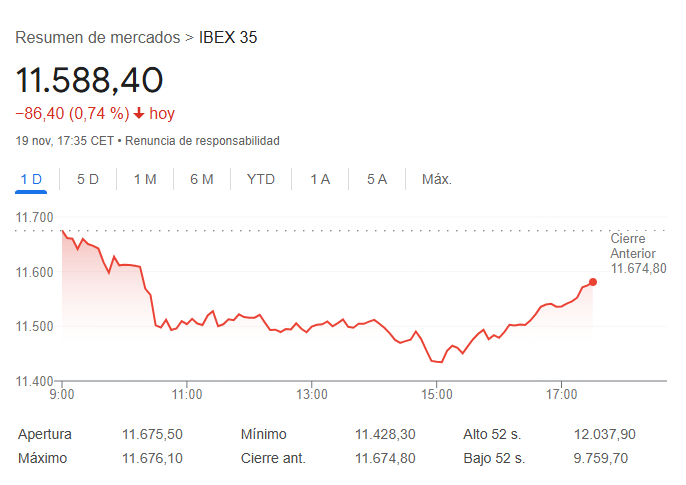Image resolution: width=686 pixels, height=485 pixels.
Task: Click the 13:00 label on the time axis
Action: [x=312, y=394]
